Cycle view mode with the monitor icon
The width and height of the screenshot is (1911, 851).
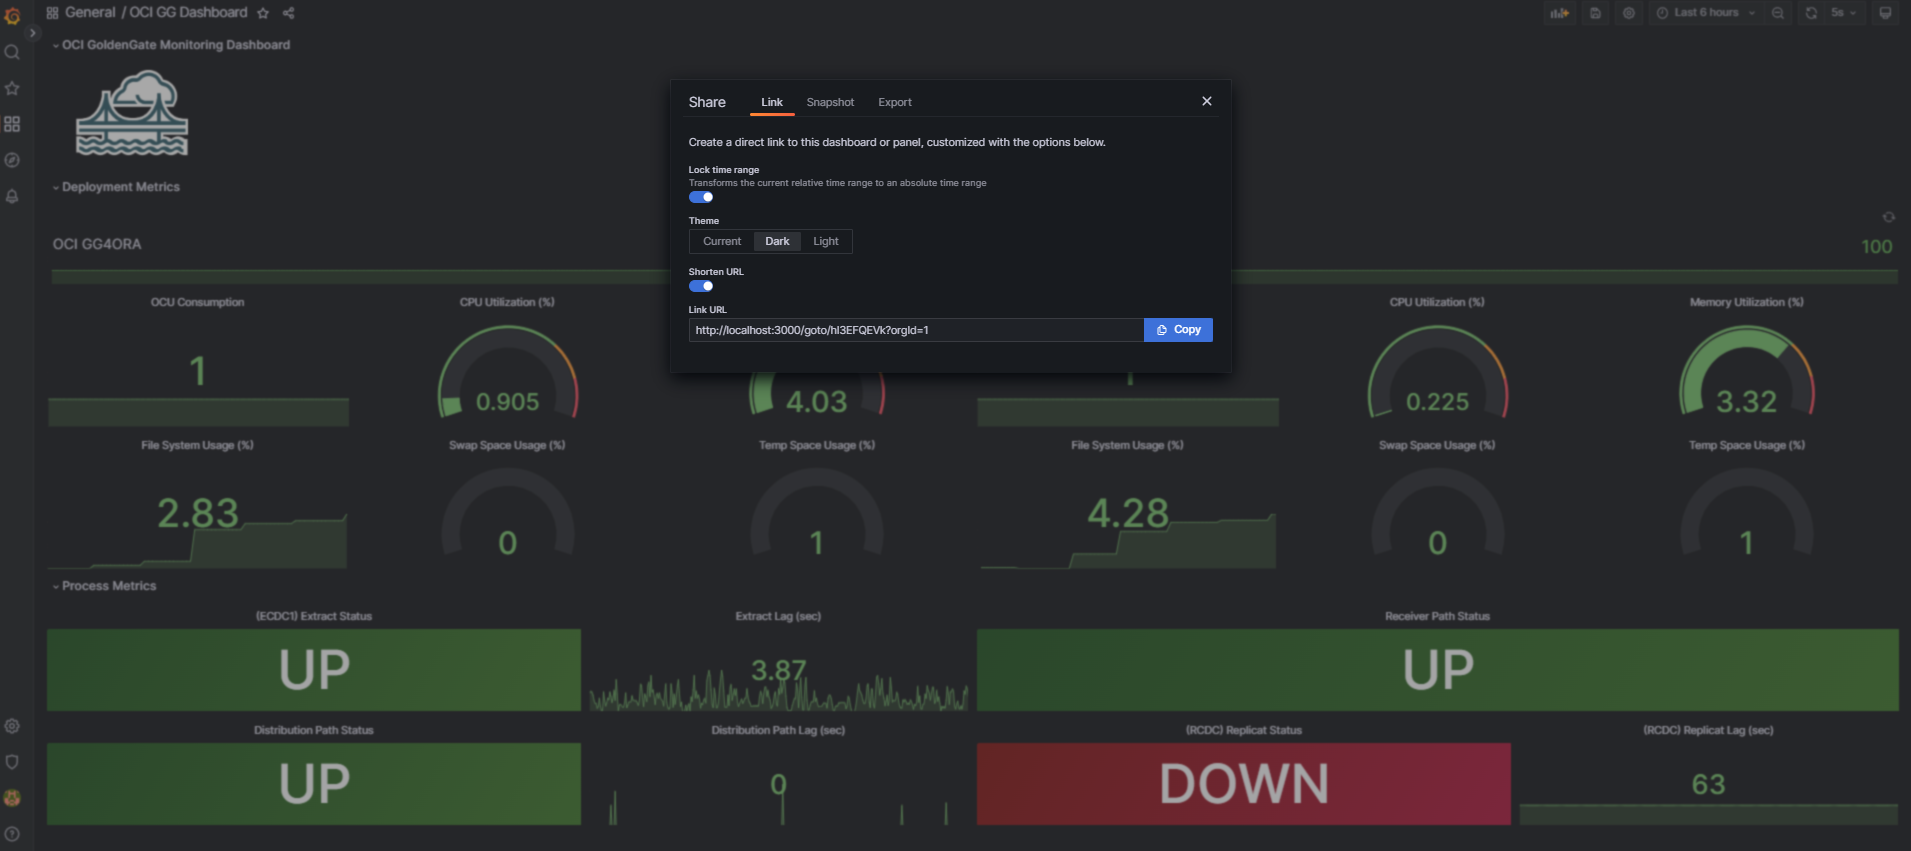(x=1885, y=13)
